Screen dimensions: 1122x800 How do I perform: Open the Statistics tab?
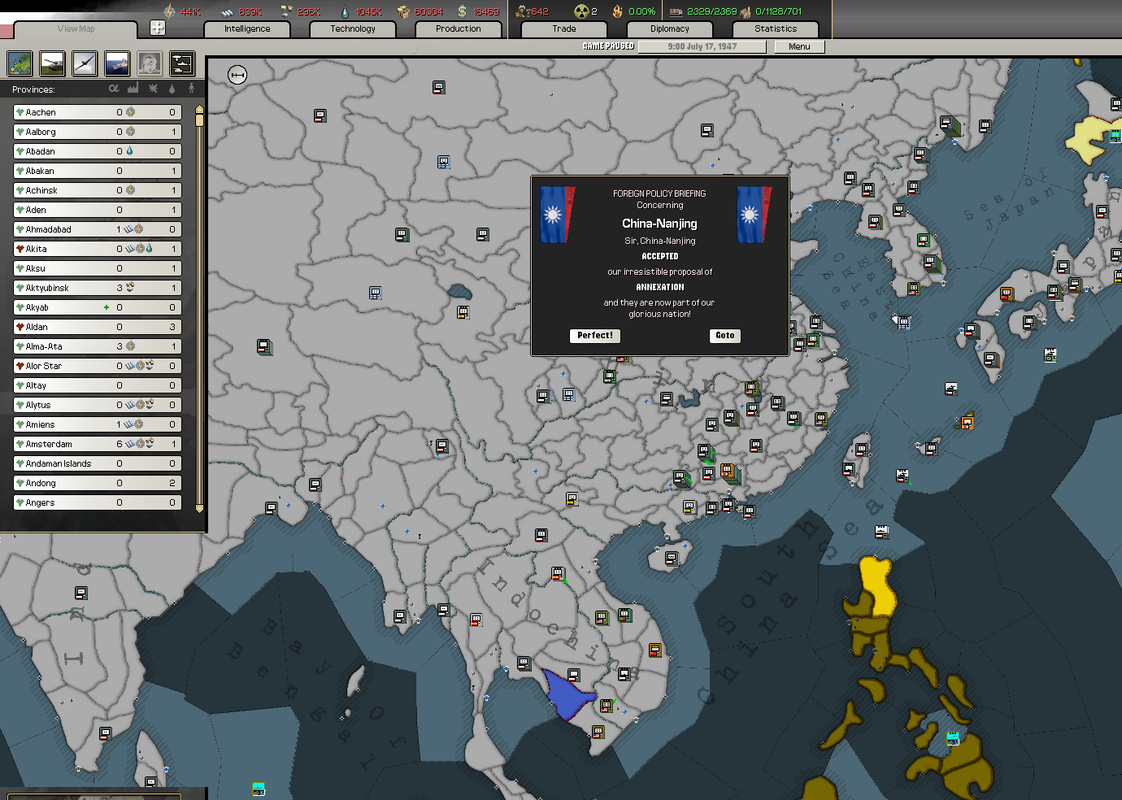(775, 29)
